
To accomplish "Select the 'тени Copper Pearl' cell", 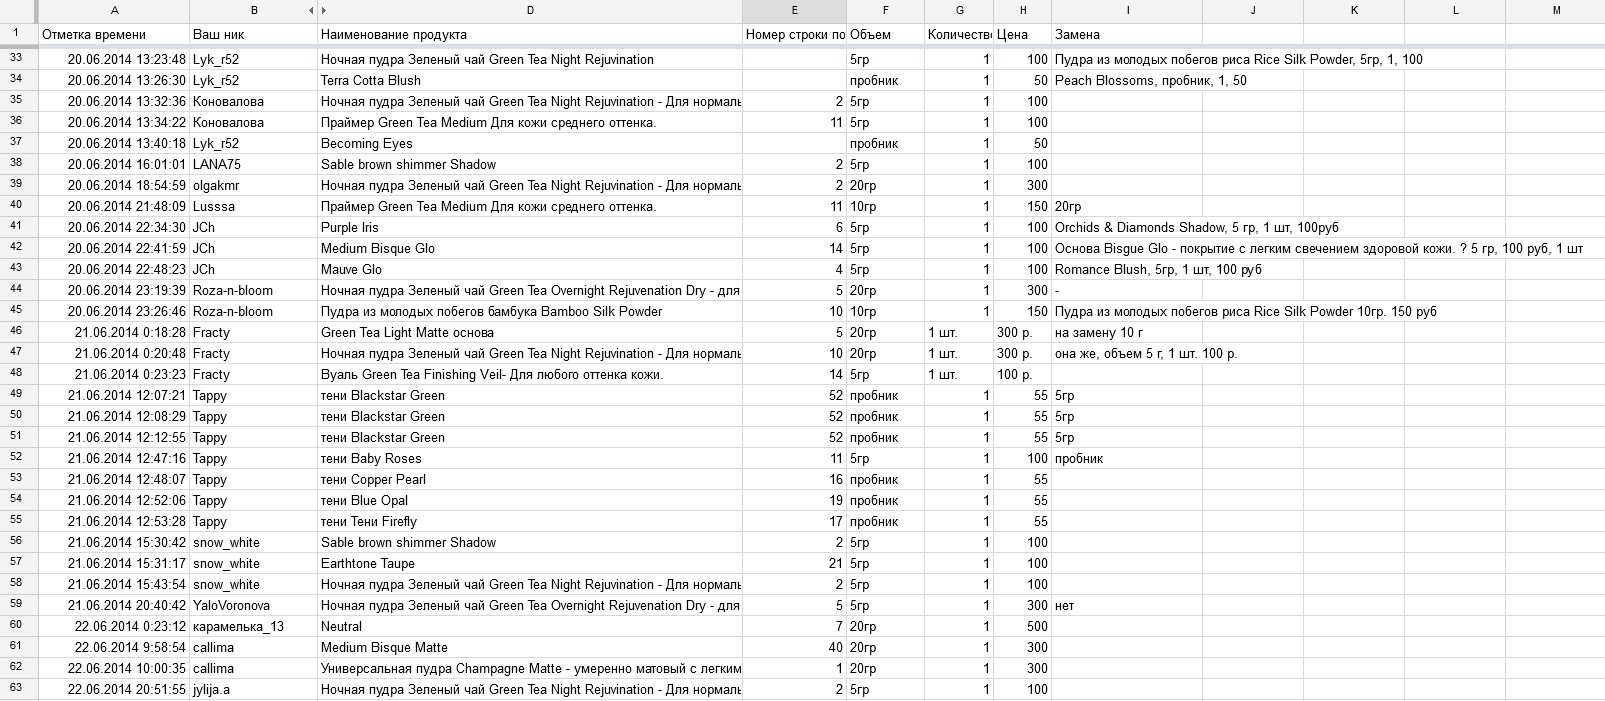I will pyautogui.click(x=530, y=479).
